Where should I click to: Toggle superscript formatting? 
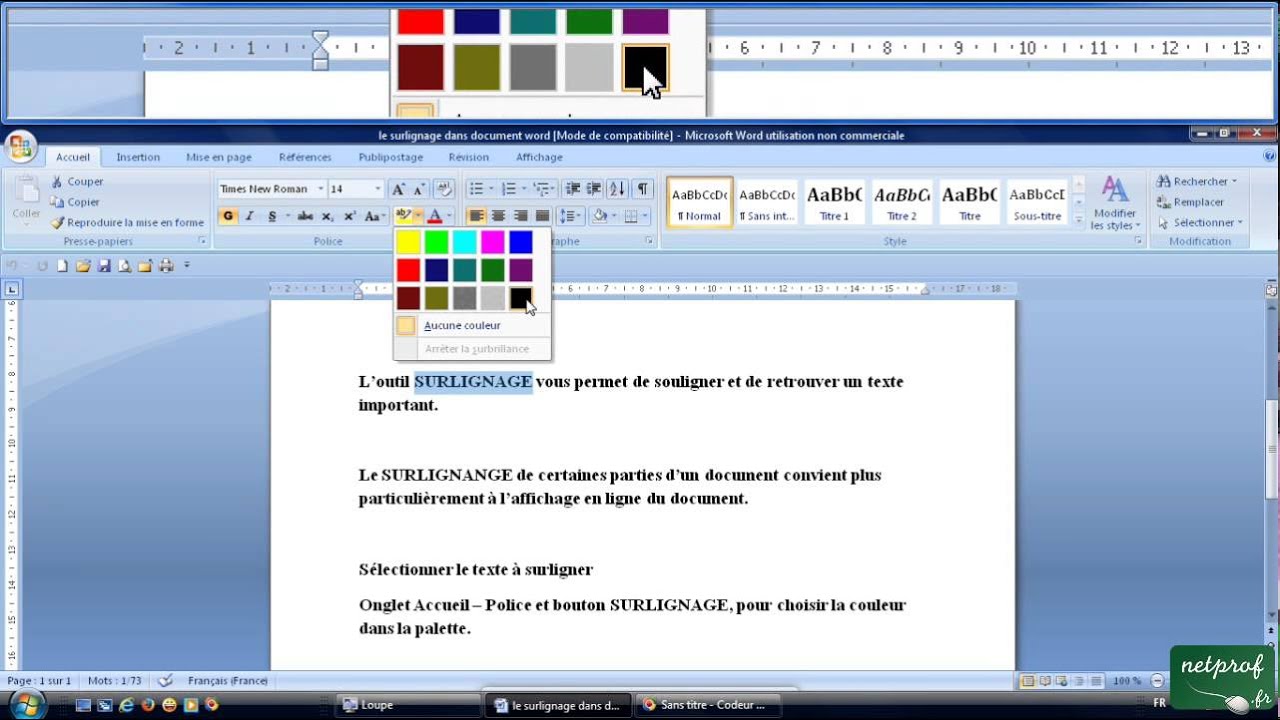point(349,216)
